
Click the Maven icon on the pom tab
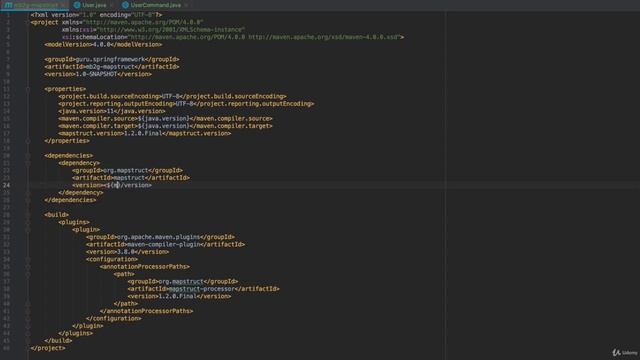(8, 5)
